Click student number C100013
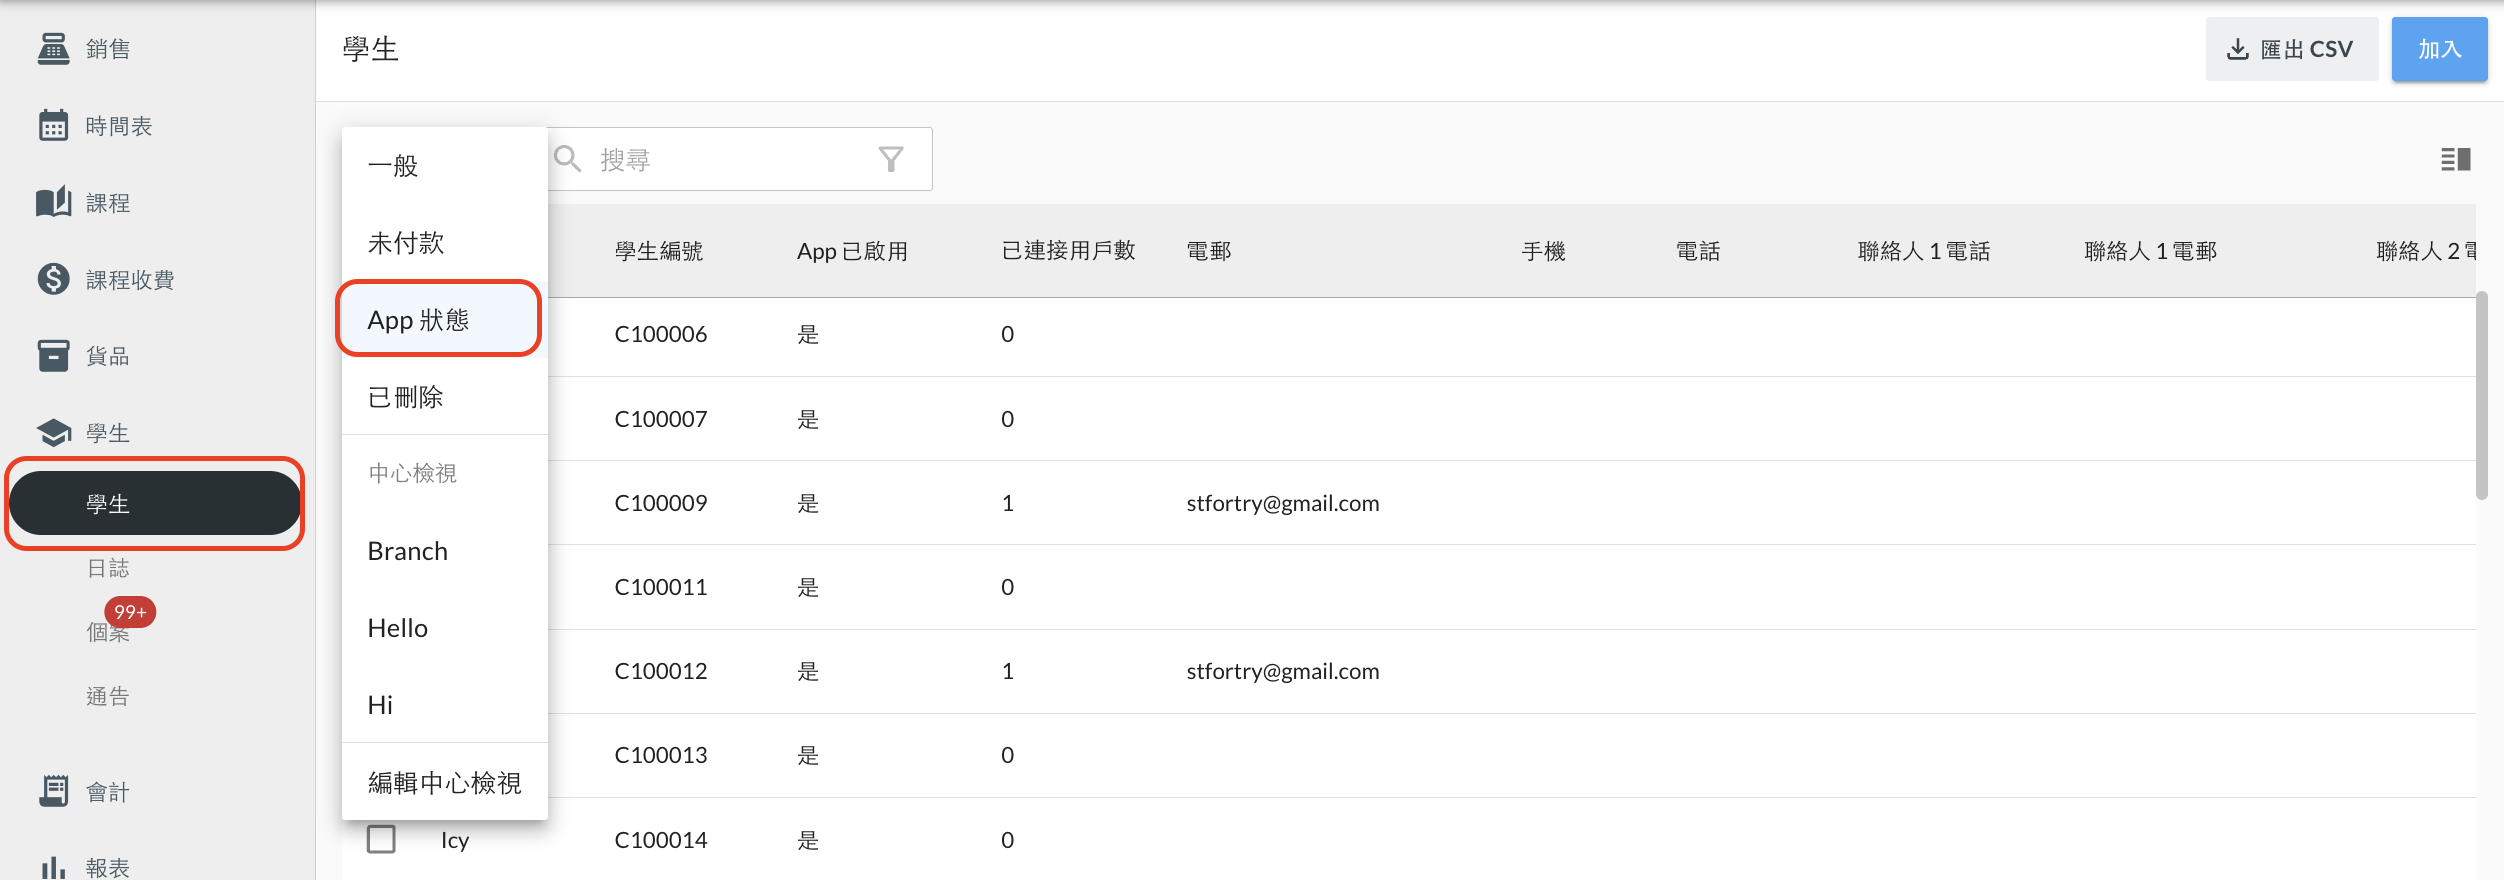Image resolution: width=2504 pixels, height=880 pixels. tap(661, 755)
